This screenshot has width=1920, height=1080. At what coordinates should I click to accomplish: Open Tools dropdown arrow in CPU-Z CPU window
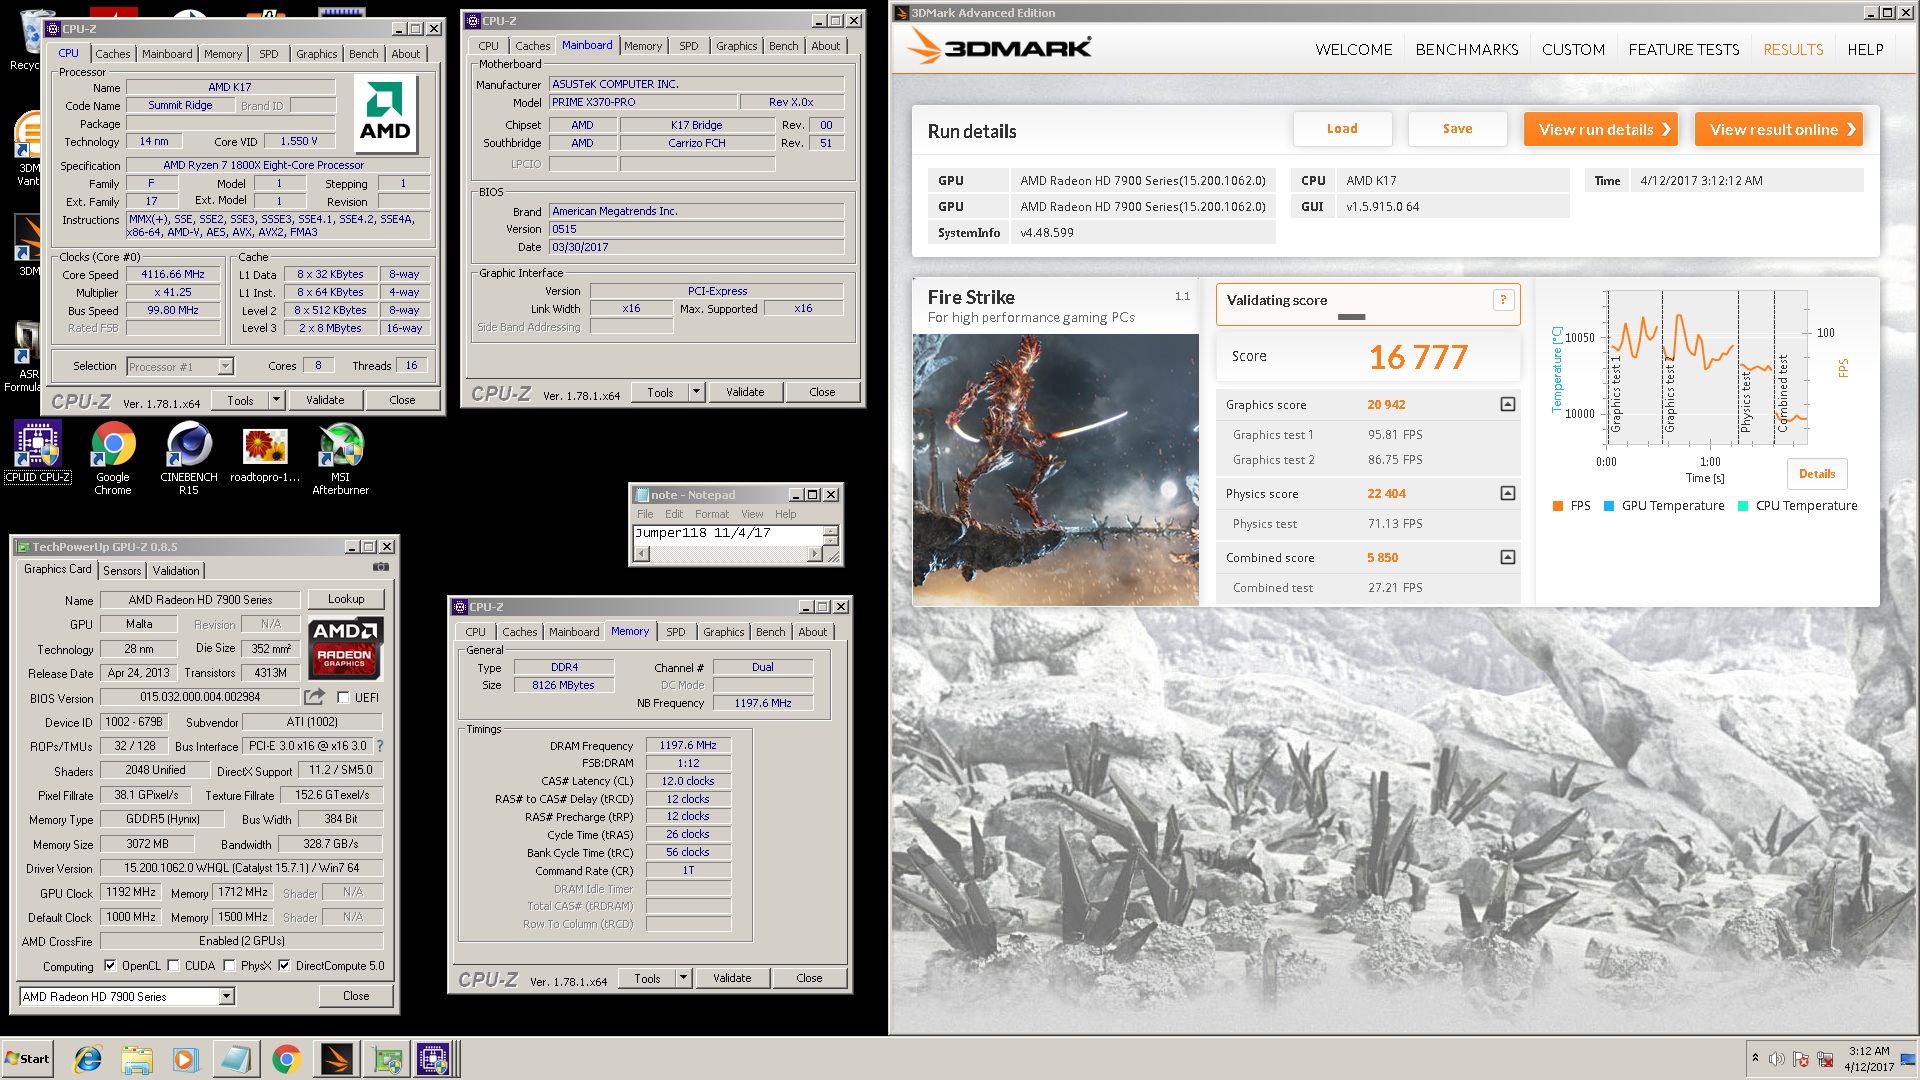click(x=276, y=400)
